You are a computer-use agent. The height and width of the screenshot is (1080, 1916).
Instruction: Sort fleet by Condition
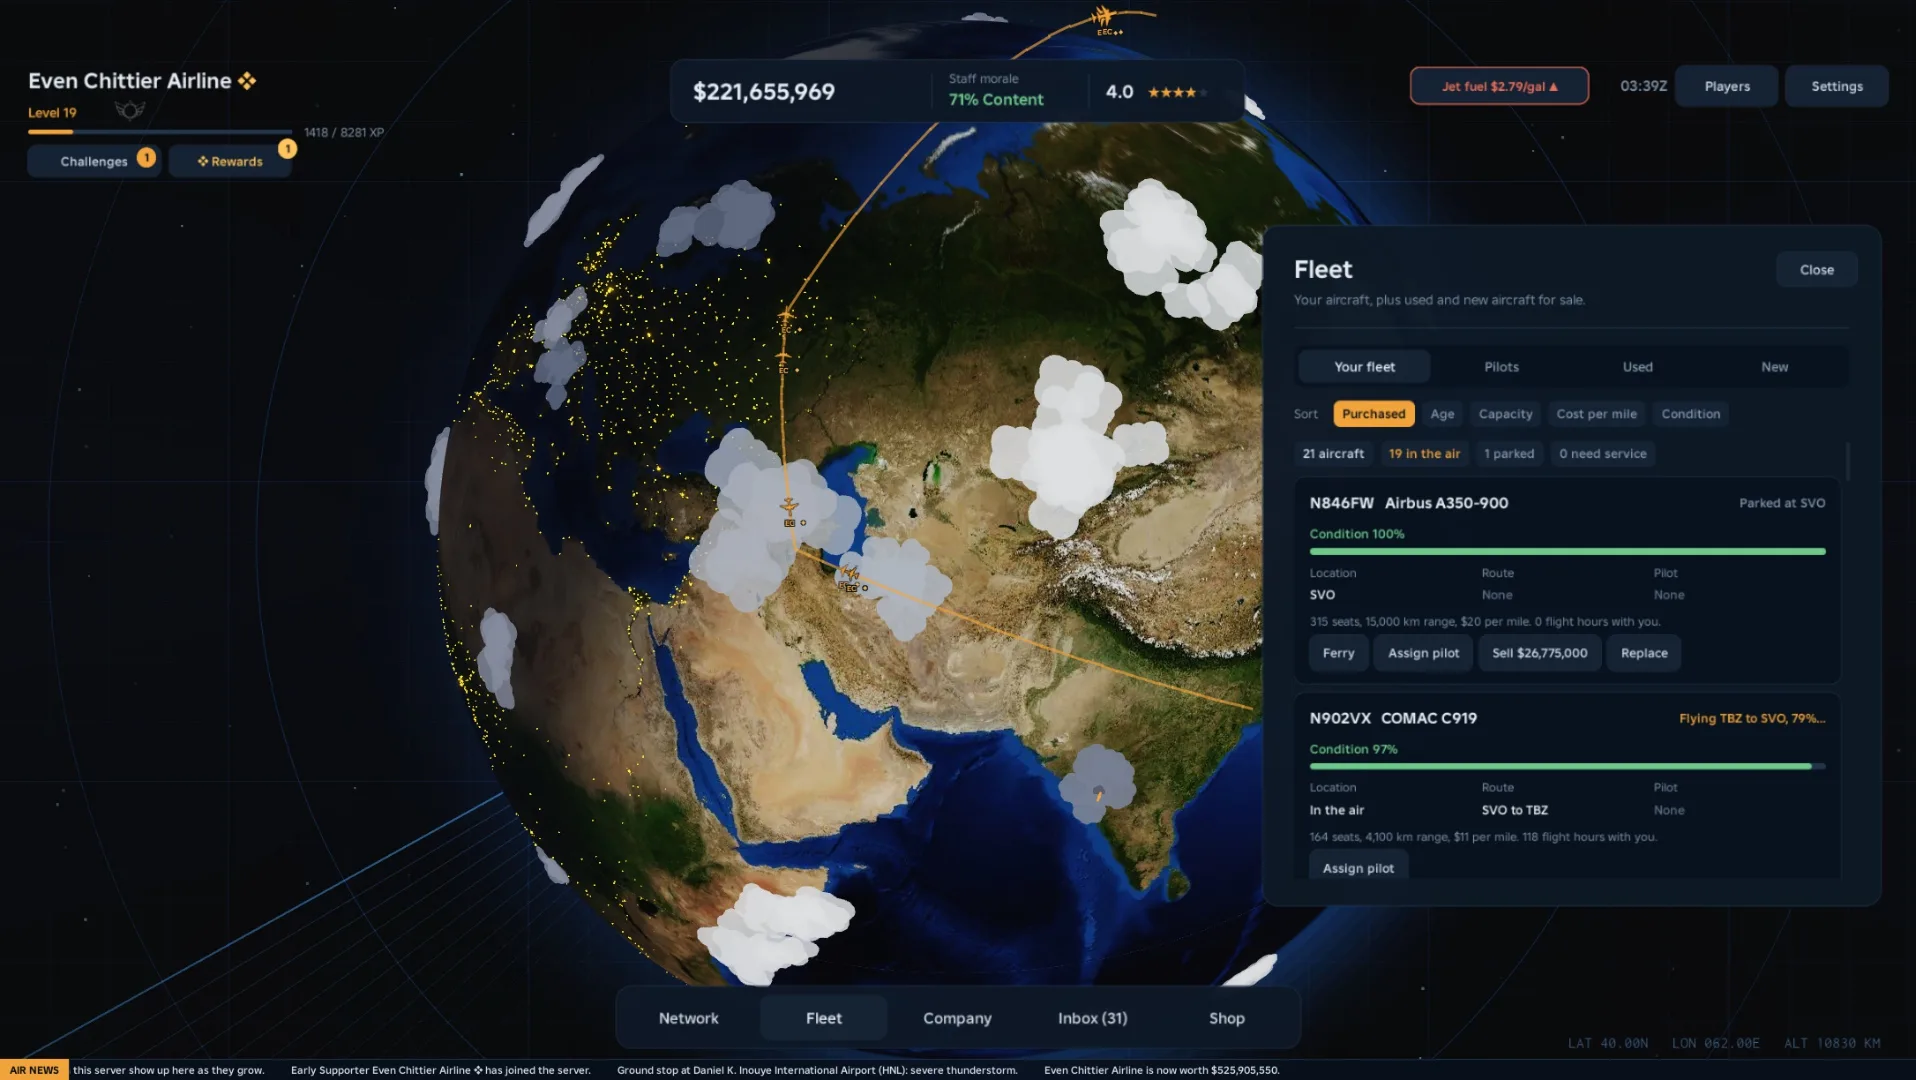coord(1691,414)
